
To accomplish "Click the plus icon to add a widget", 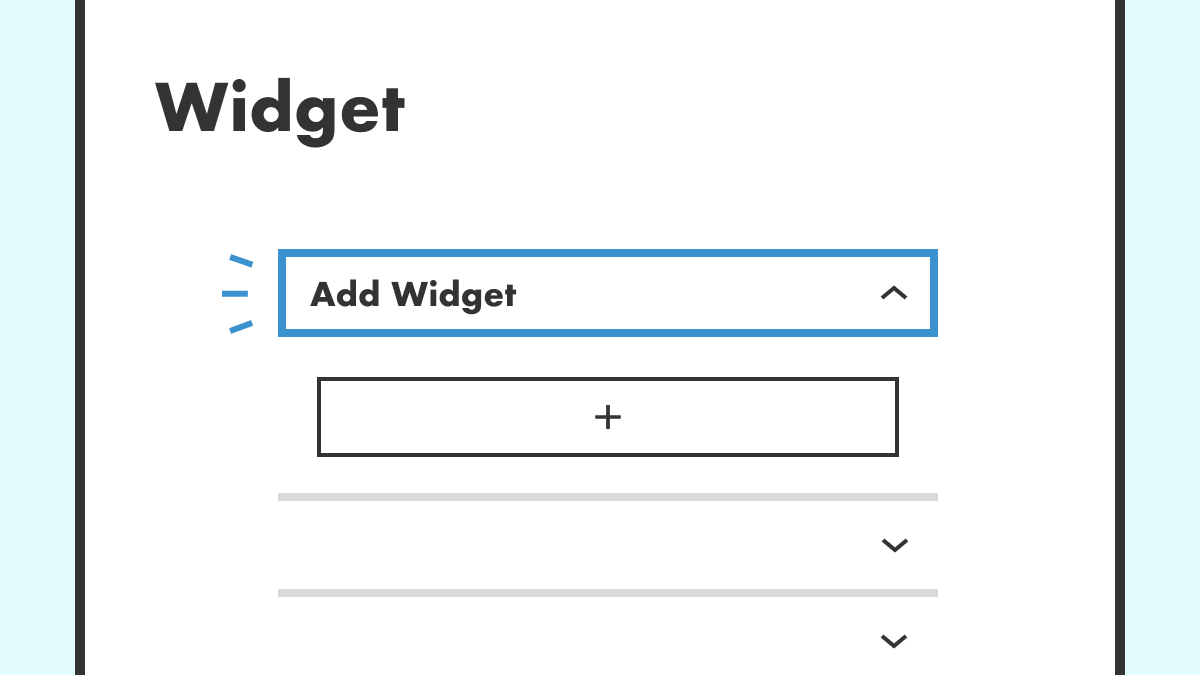I will coord(607,417).
